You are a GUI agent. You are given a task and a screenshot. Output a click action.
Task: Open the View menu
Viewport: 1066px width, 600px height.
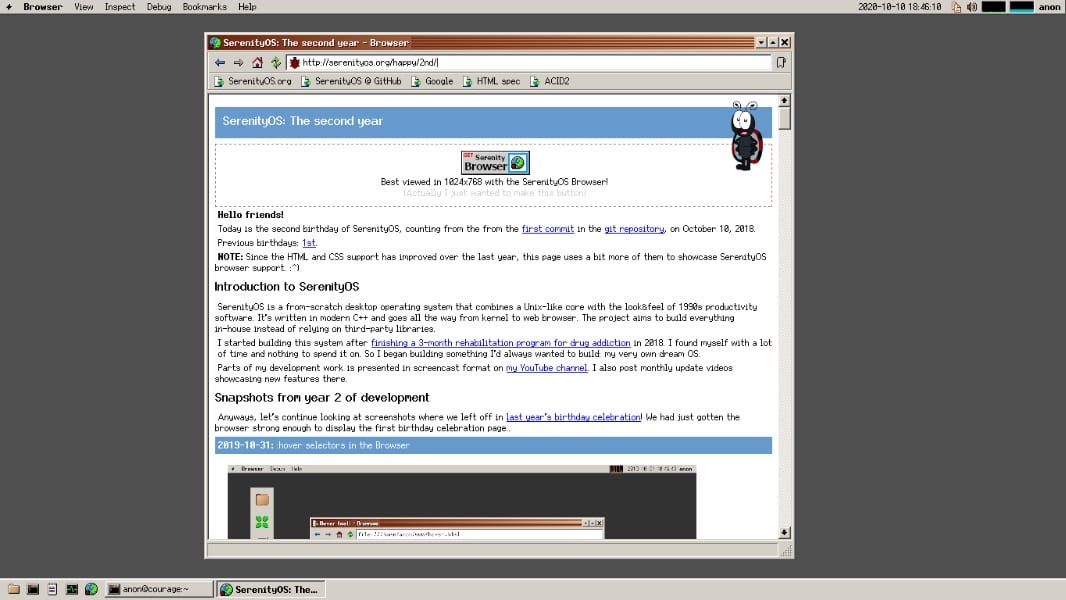point(84,7)
